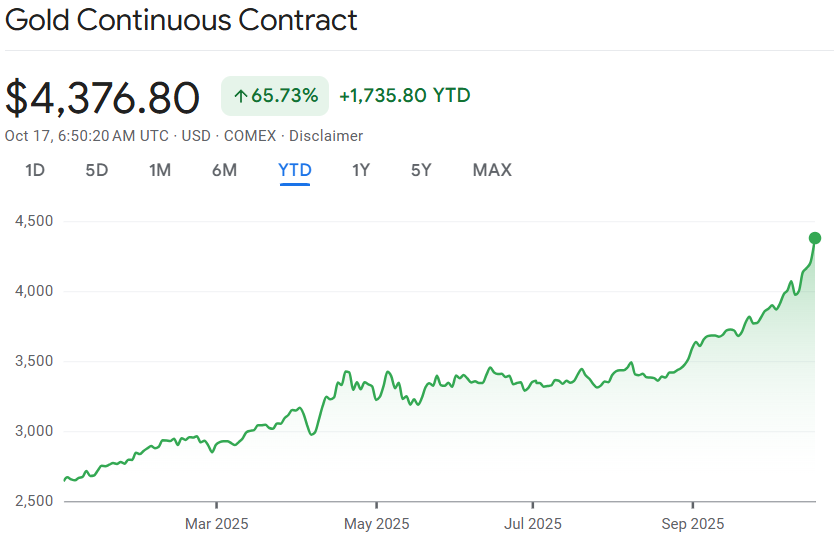This screenshot has height=546, width=834.
Task: Click the Gold Continuous Contract title
Action: [181, 20]
